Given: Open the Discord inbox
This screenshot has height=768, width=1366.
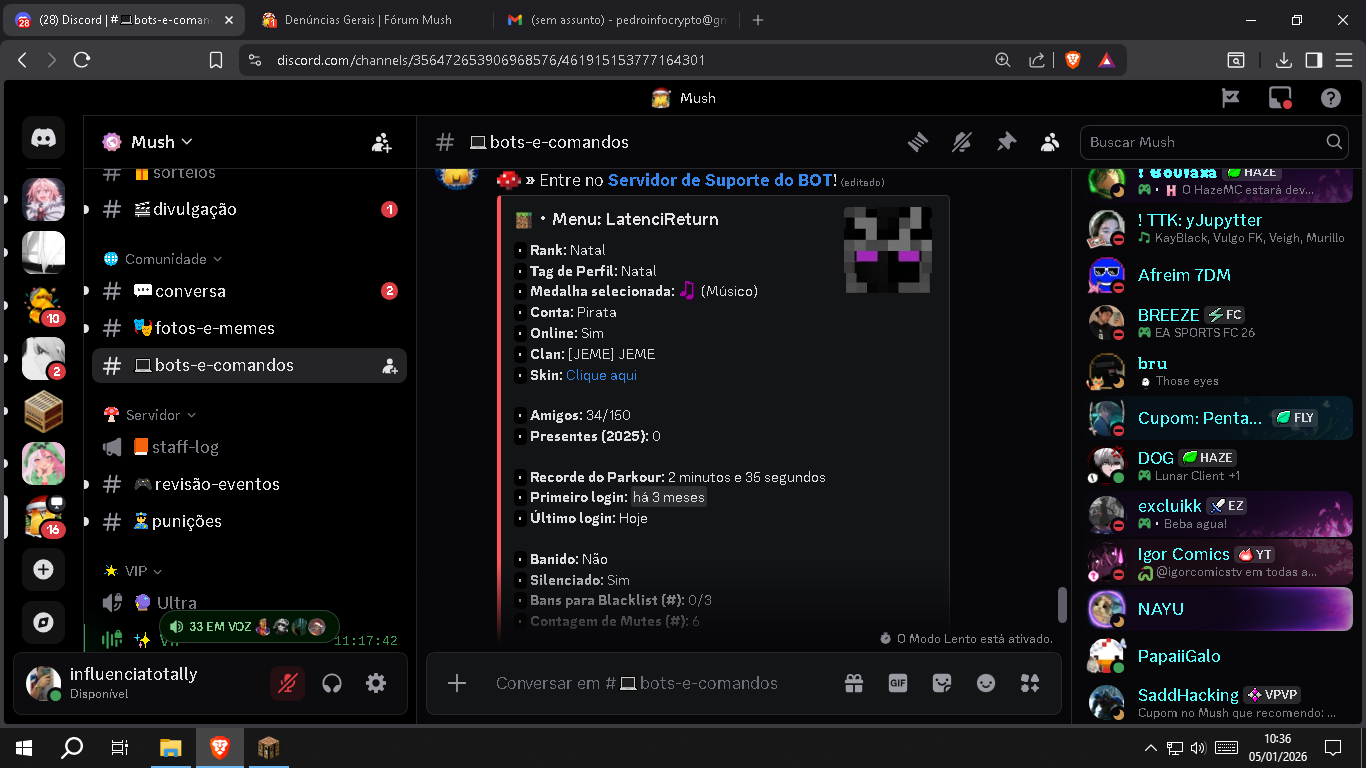Looking at the screenshot, I should click(x=1280, y=98).
